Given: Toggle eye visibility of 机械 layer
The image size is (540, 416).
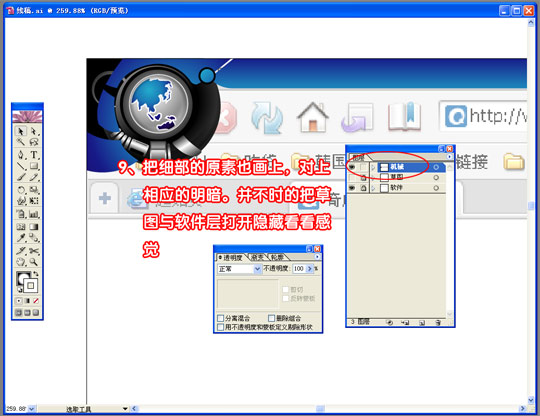Looking at the screenshot, I should click(352, 167).
